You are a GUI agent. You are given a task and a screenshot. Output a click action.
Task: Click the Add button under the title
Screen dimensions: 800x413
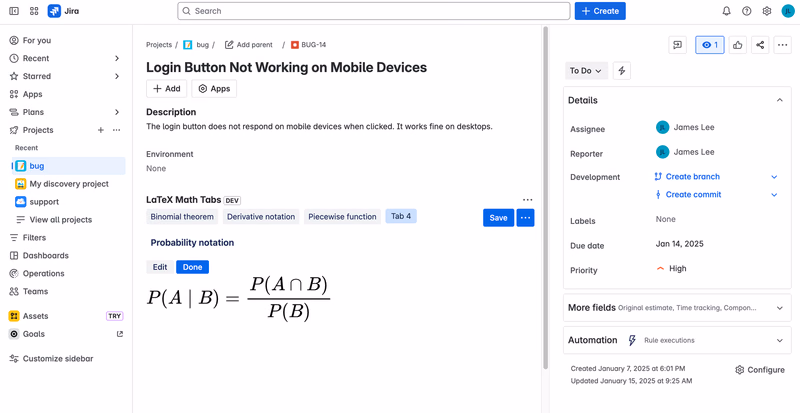click(x=166, y=88)
